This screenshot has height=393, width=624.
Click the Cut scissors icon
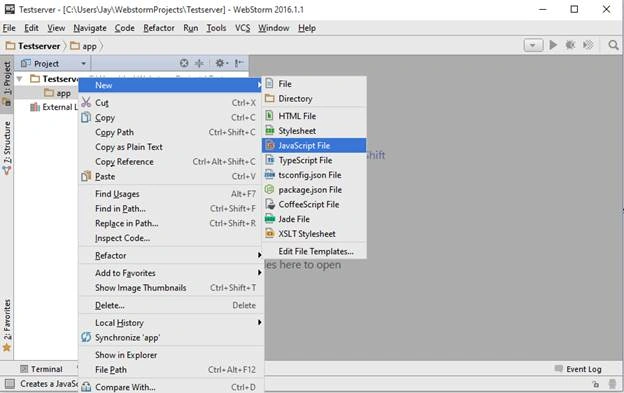point(86,102)
